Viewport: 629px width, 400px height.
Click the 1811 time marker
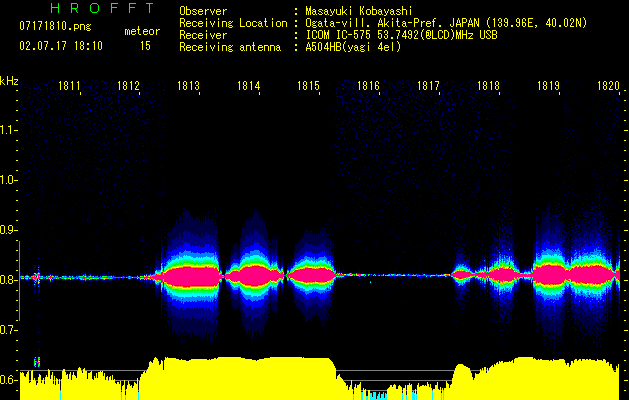pos(69,86)
